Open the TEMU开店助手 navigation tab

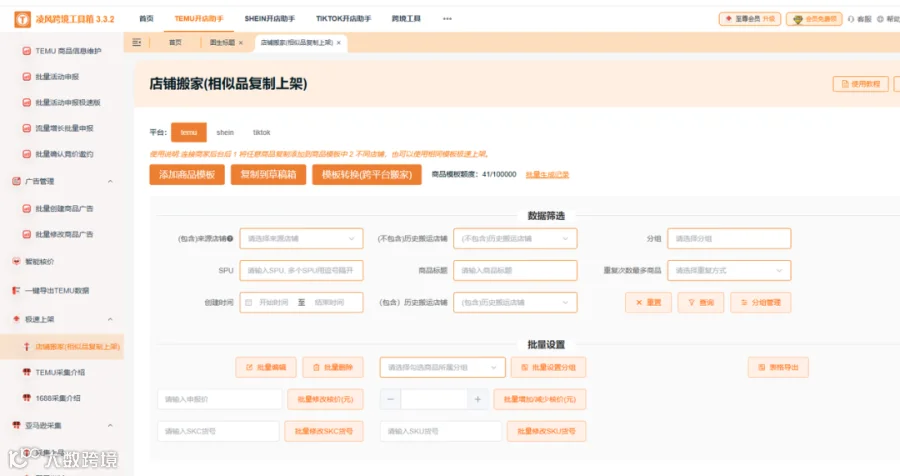point(199,19)
